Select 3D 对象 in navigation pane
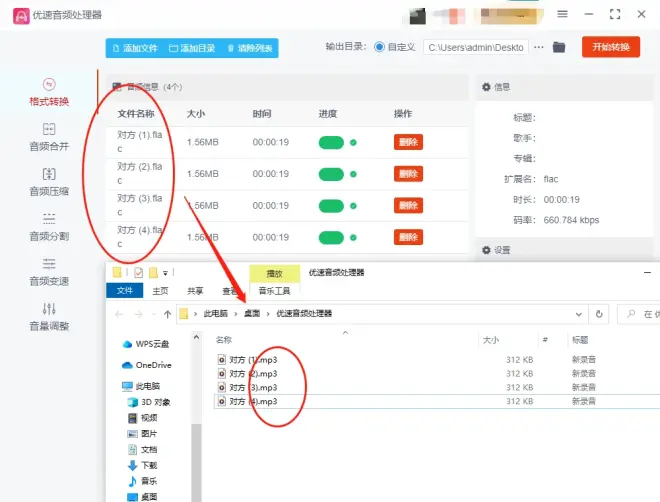660x502 pixels. coord(149,402)
